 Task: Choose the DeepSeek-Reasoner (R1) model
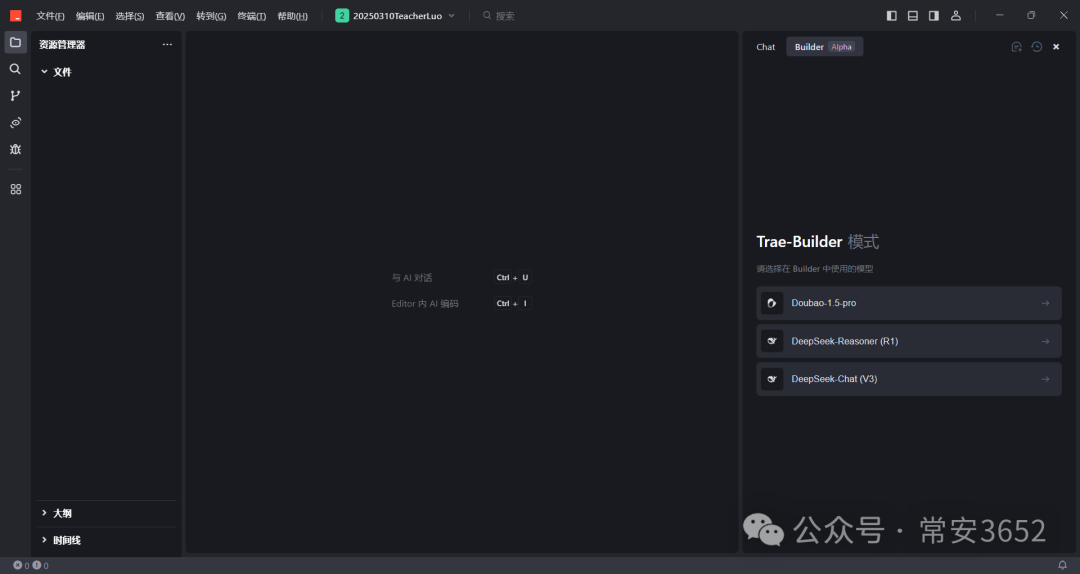click(x=908, y=341)
